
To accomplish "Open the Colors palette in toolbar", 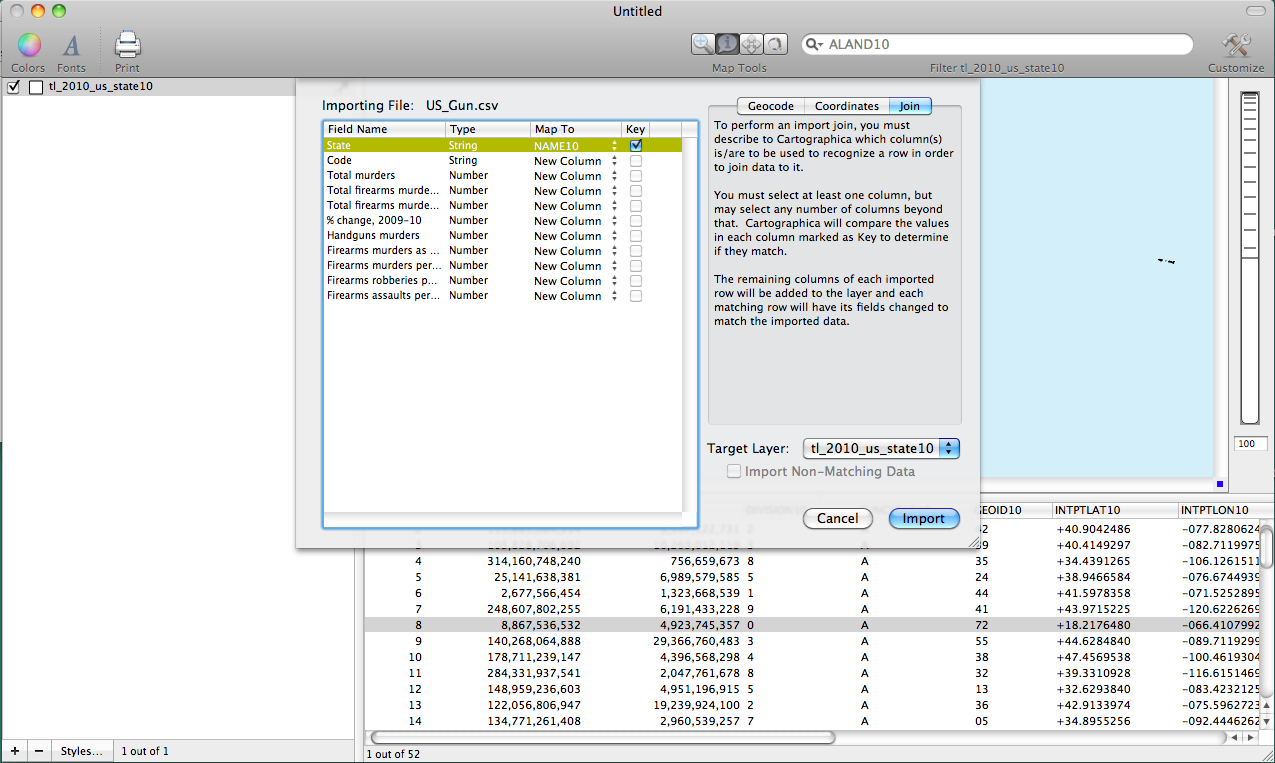I will (28, 45).
